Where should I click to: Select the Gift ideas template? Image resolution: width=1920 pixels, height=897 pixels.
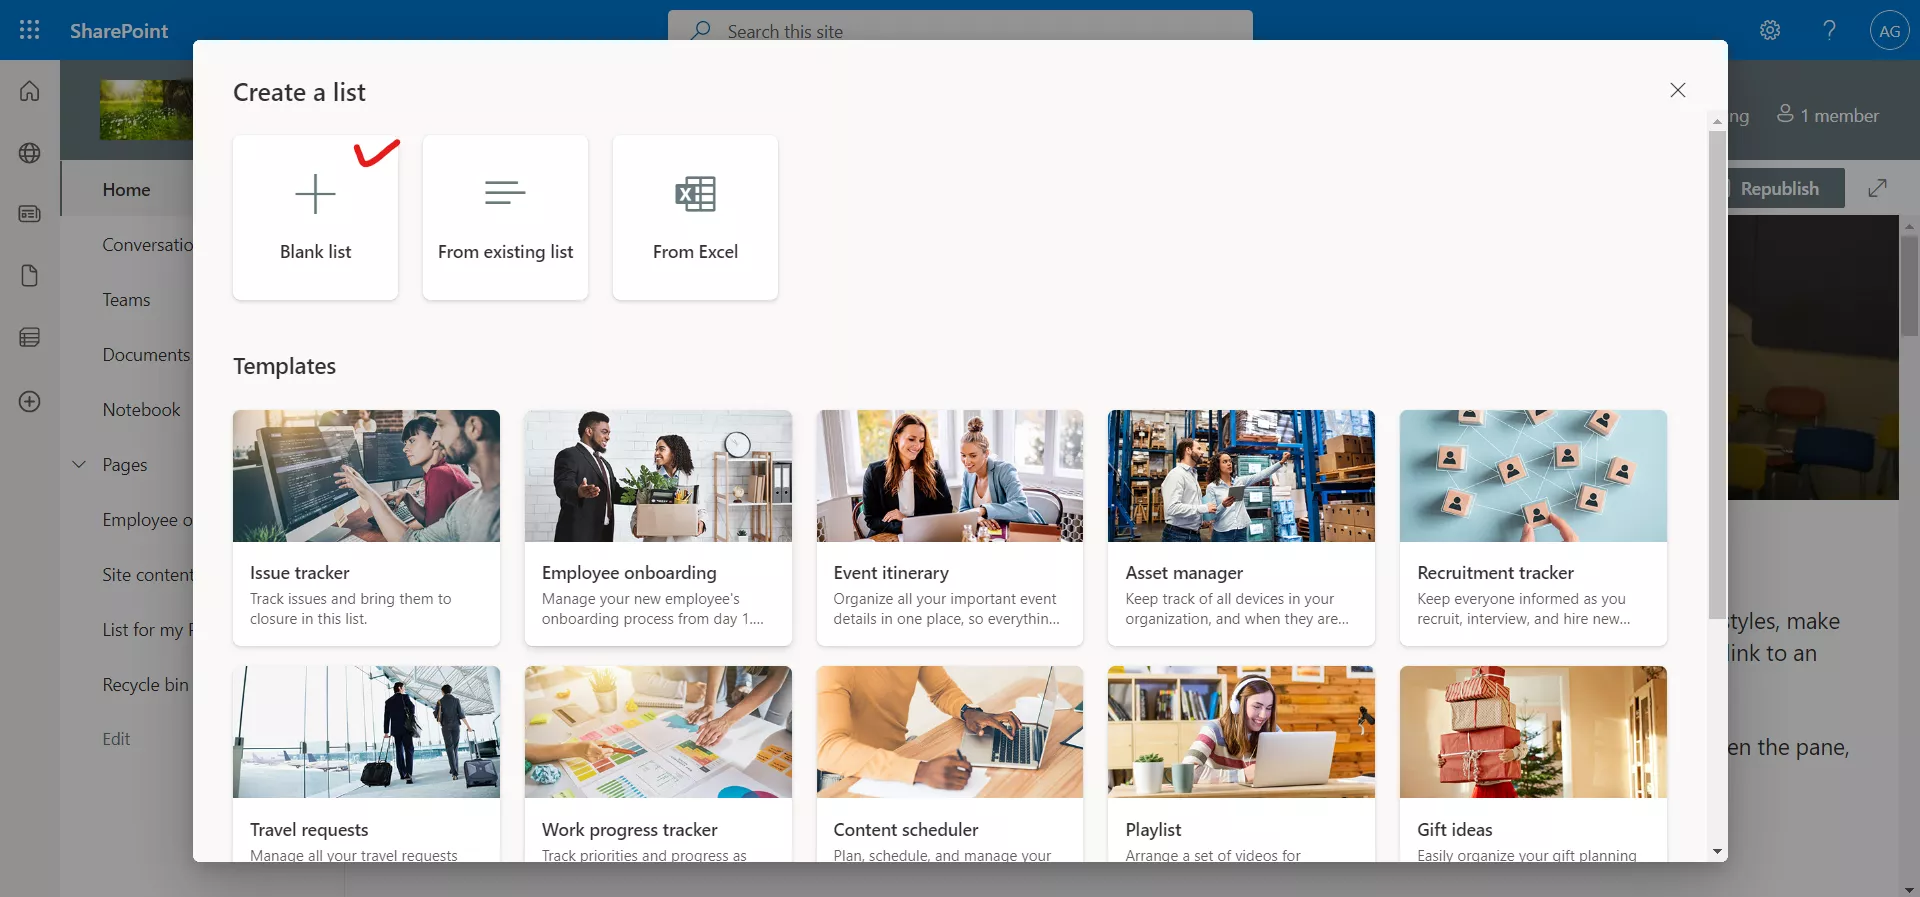coord(1533,764)
